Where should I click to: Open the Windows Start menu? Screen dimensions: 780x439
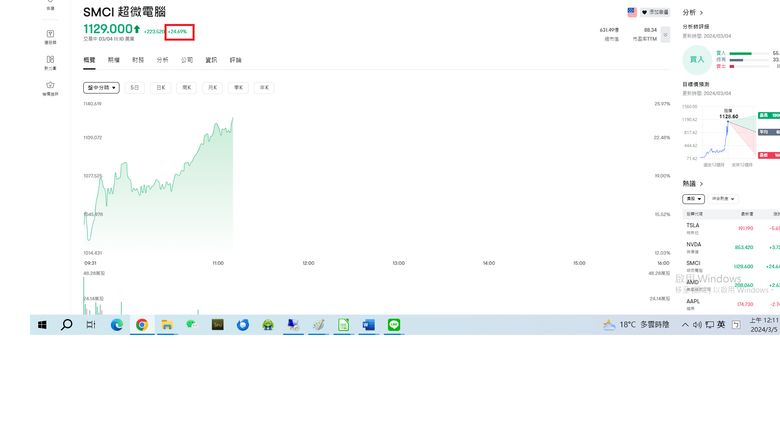coord(42,325)
